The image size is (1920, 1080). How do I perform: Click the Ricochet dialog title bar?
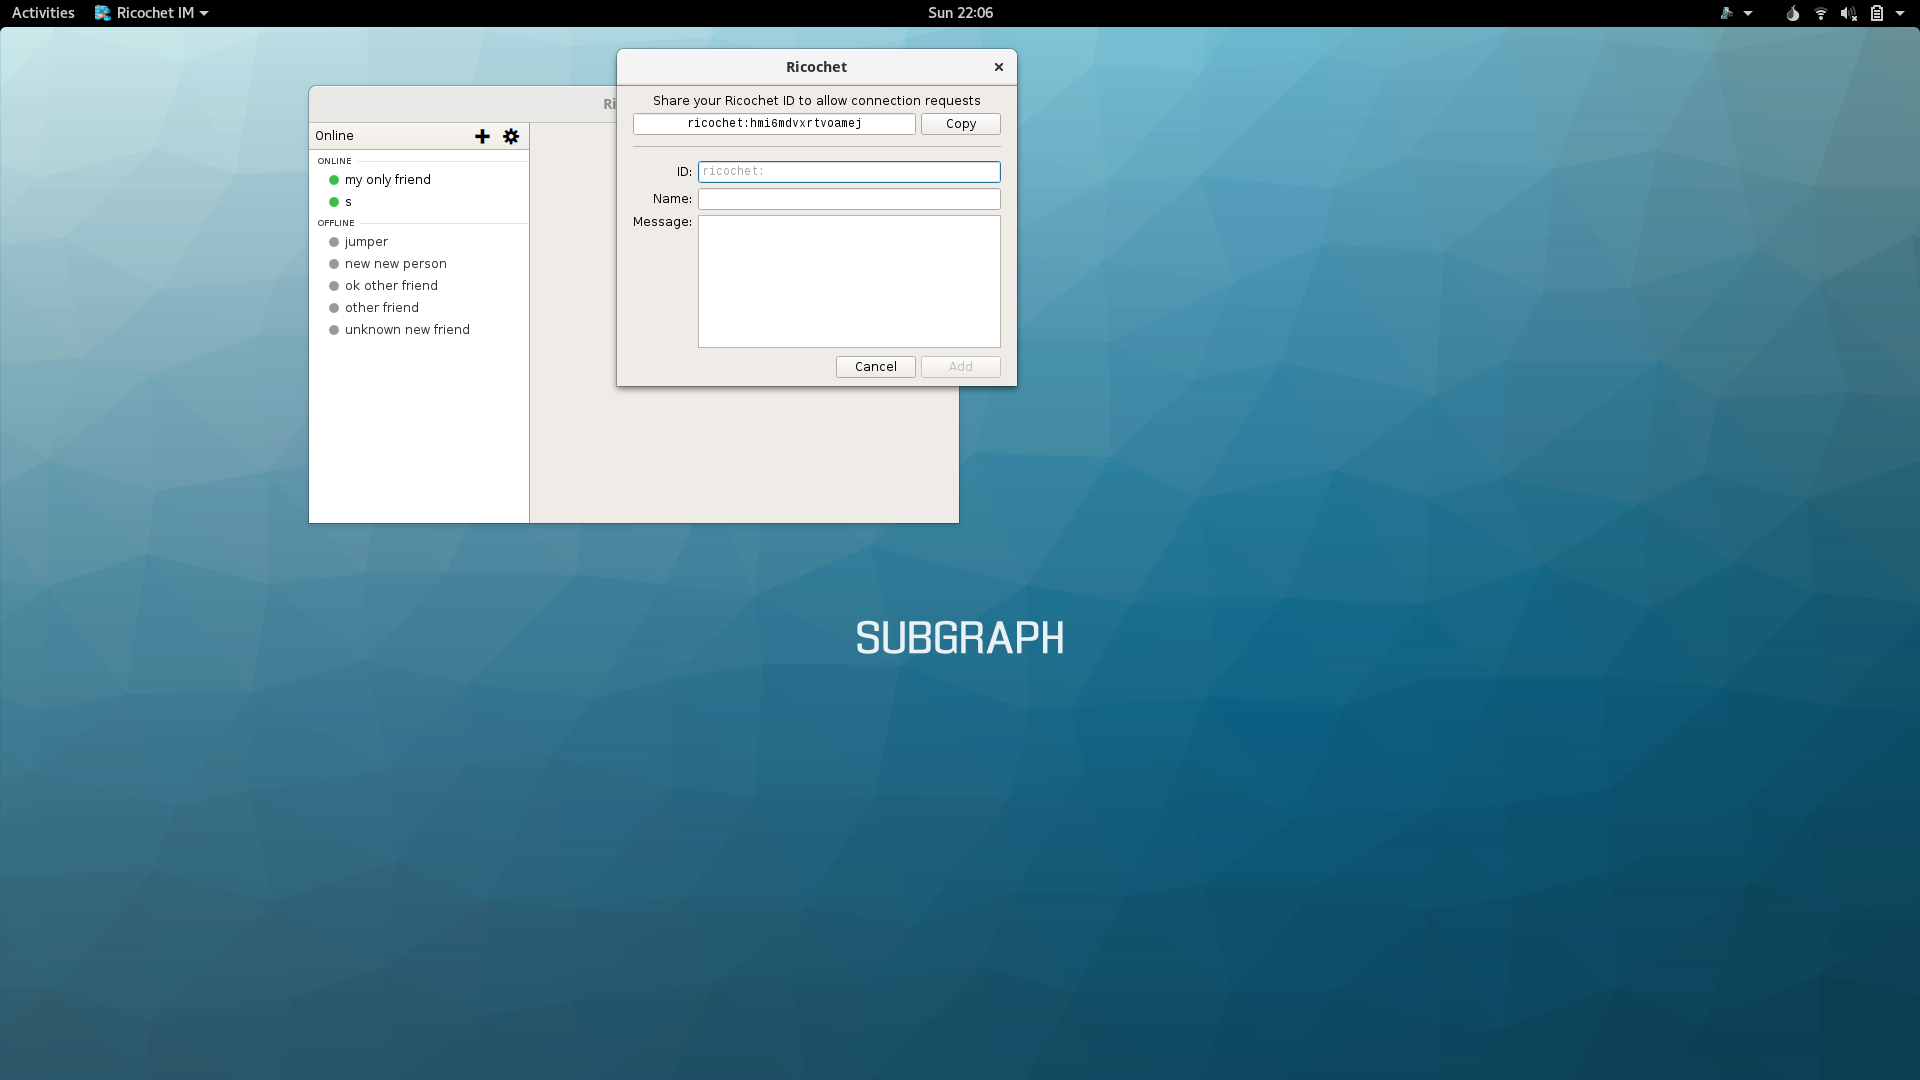click(x=816, y=67)
